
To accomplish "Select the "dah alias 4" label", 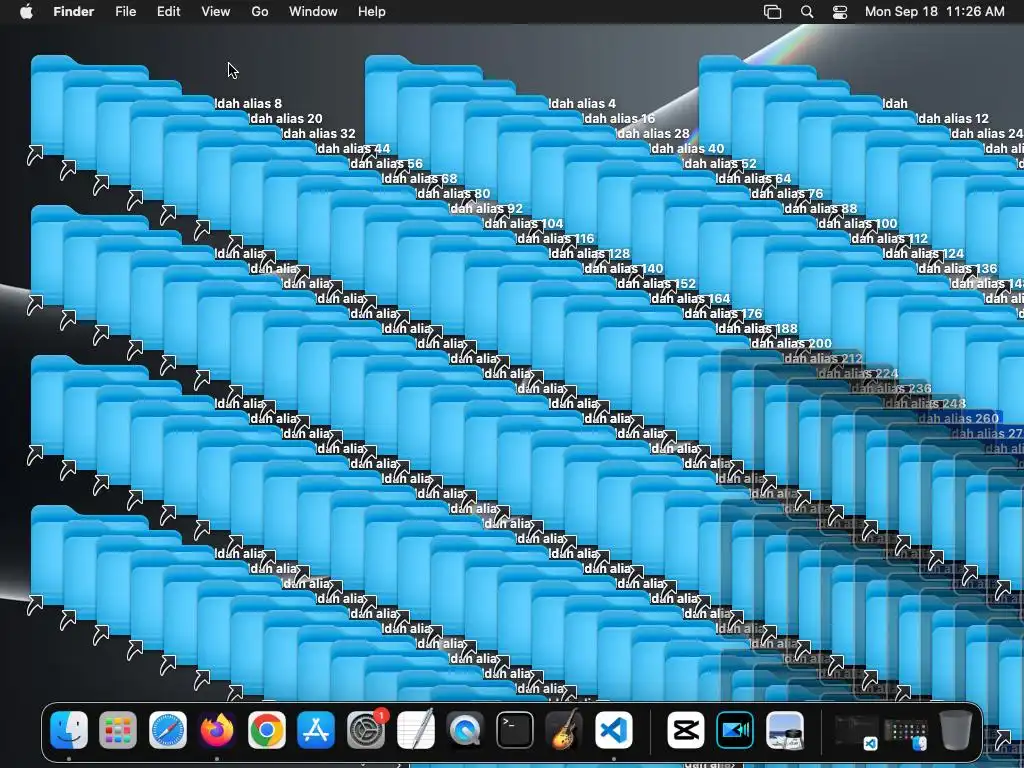I will (x=583, y=103).
